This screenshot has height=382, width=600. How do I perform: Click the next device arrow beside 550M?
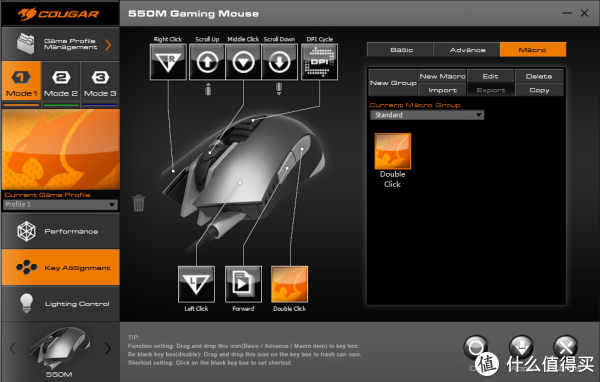(x=108, y=348)
